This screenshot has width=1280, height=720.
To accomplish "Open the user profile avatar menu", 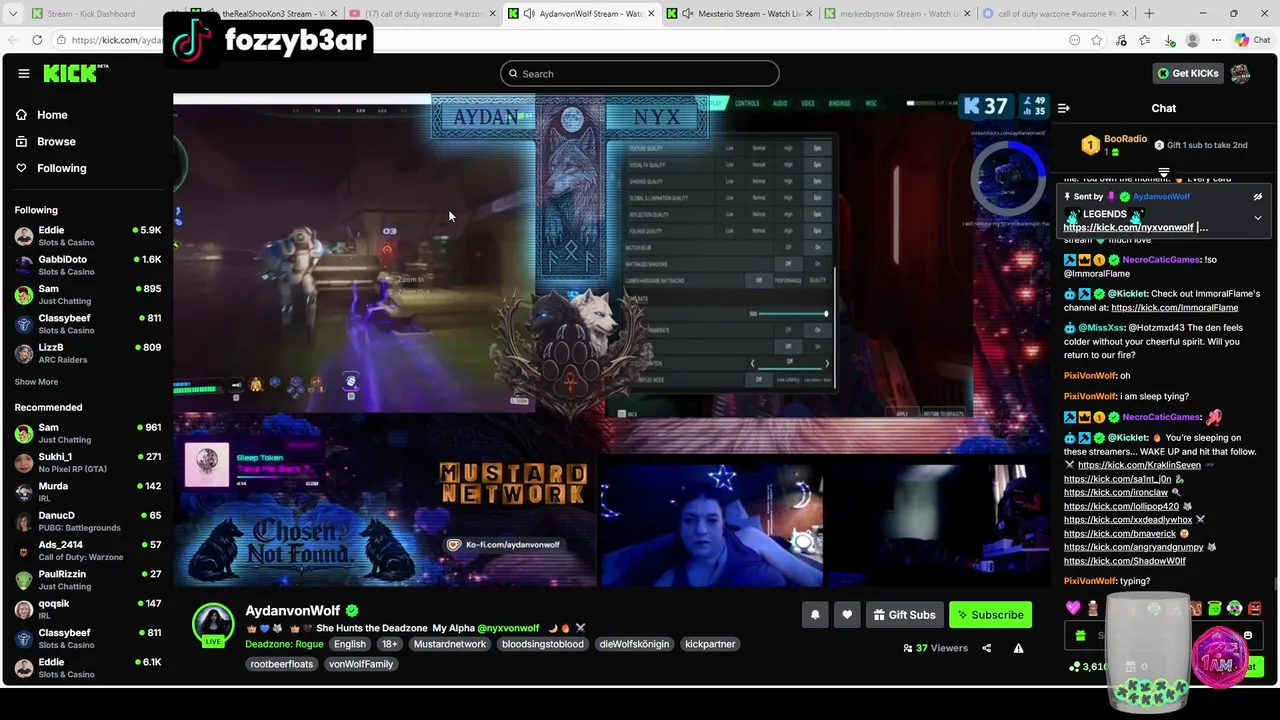I will tap(1241, 73).
